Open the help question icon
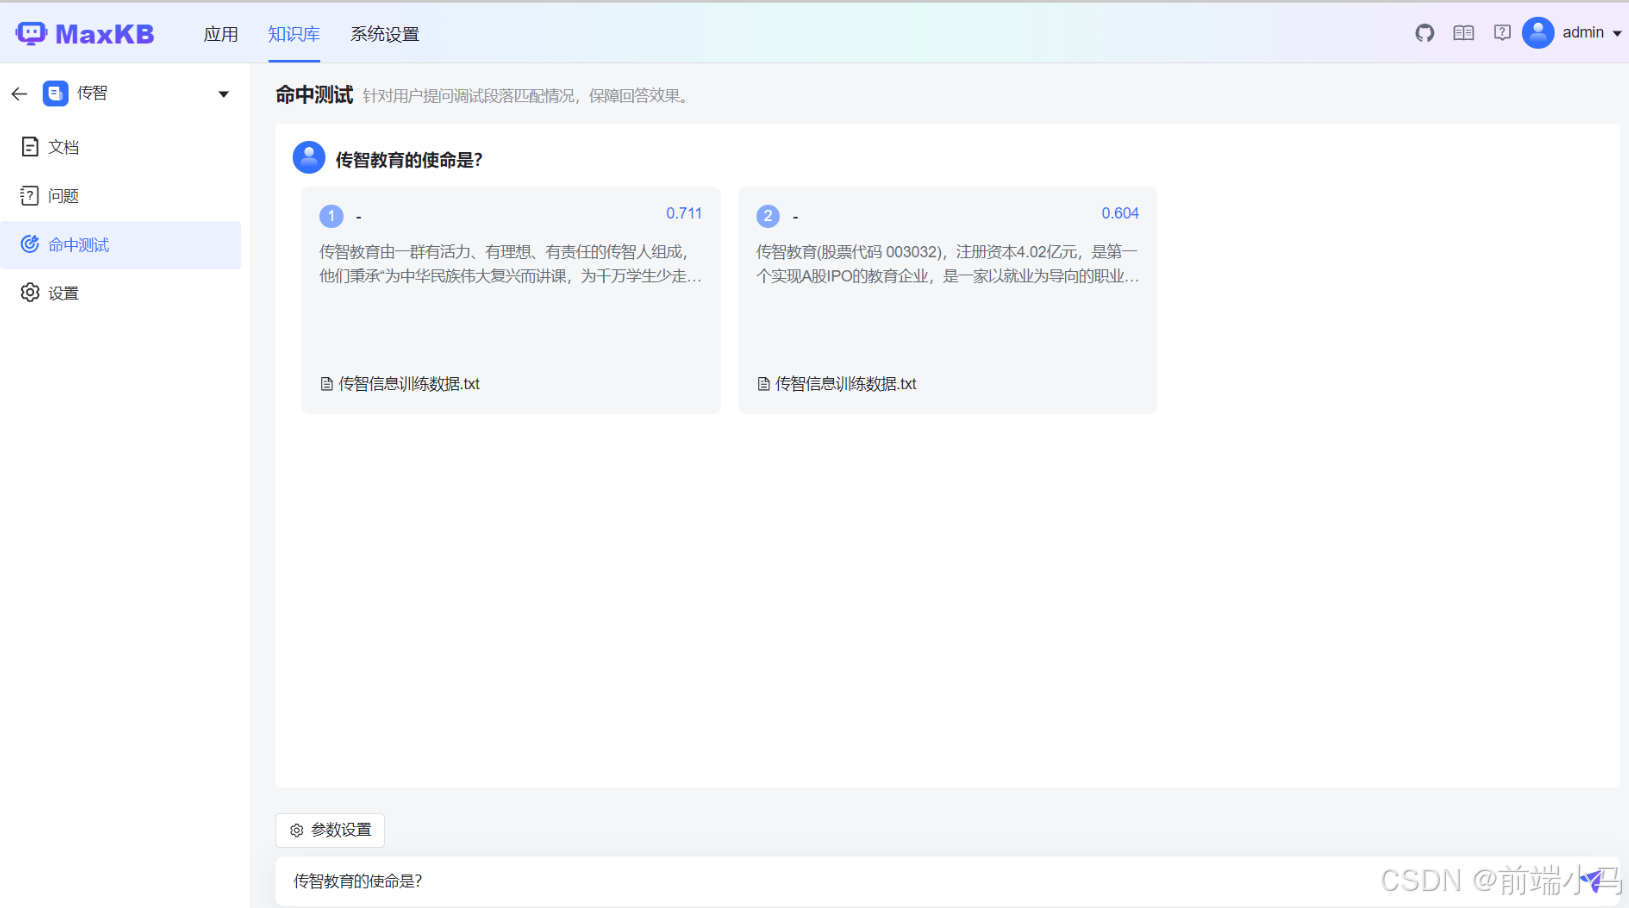This screenshot has width=1629, height=908. (x=1502, y=33)
